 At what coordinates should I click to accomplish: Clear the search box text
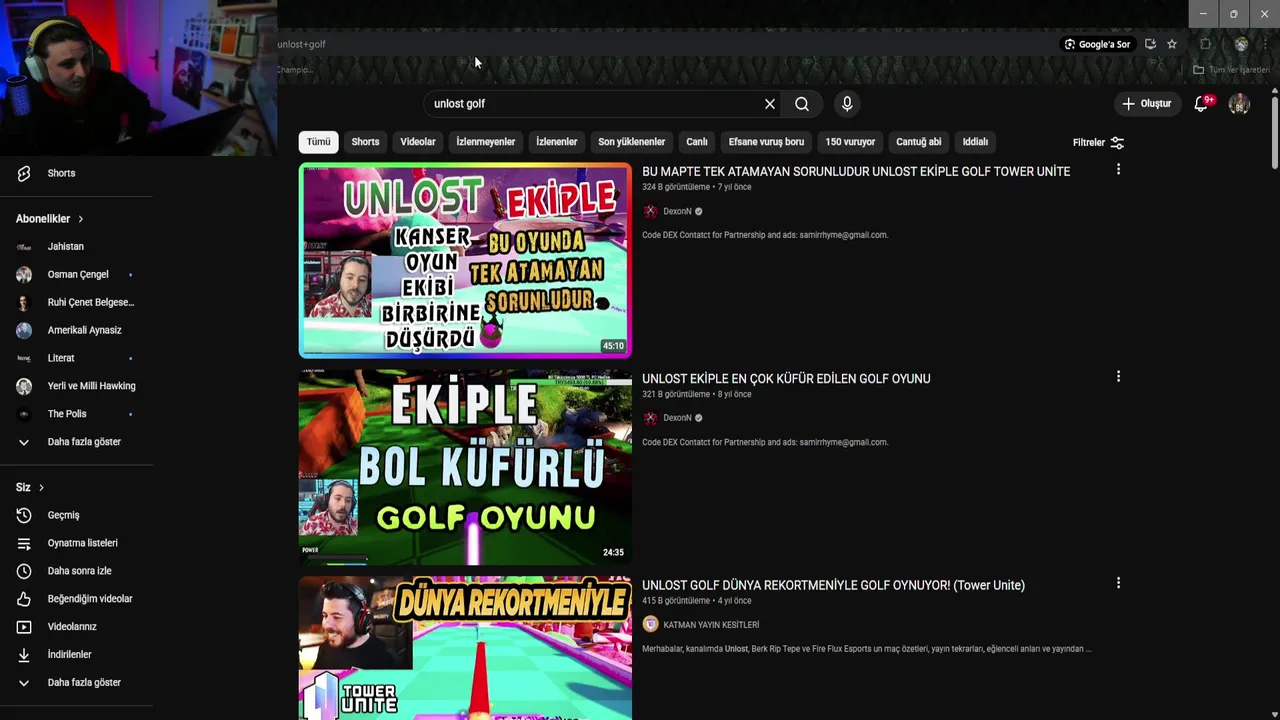(770, 104)
